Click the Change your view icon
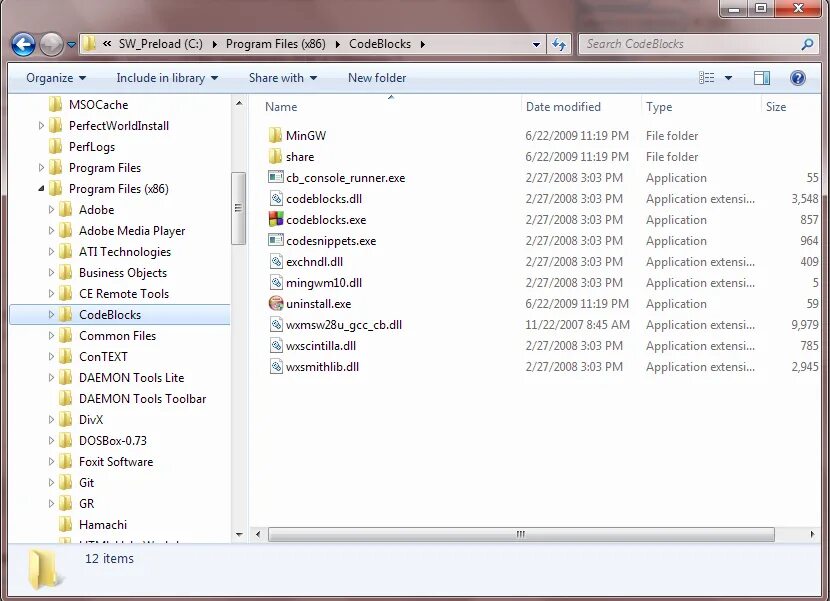Viewport: 830px width, 601px height. [707, 78]
